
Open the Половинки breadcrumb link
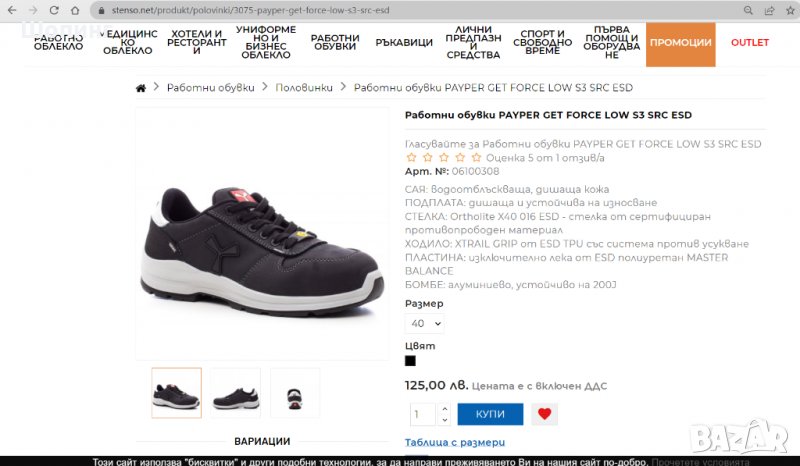pyautogui.click(x=304, y=88)
